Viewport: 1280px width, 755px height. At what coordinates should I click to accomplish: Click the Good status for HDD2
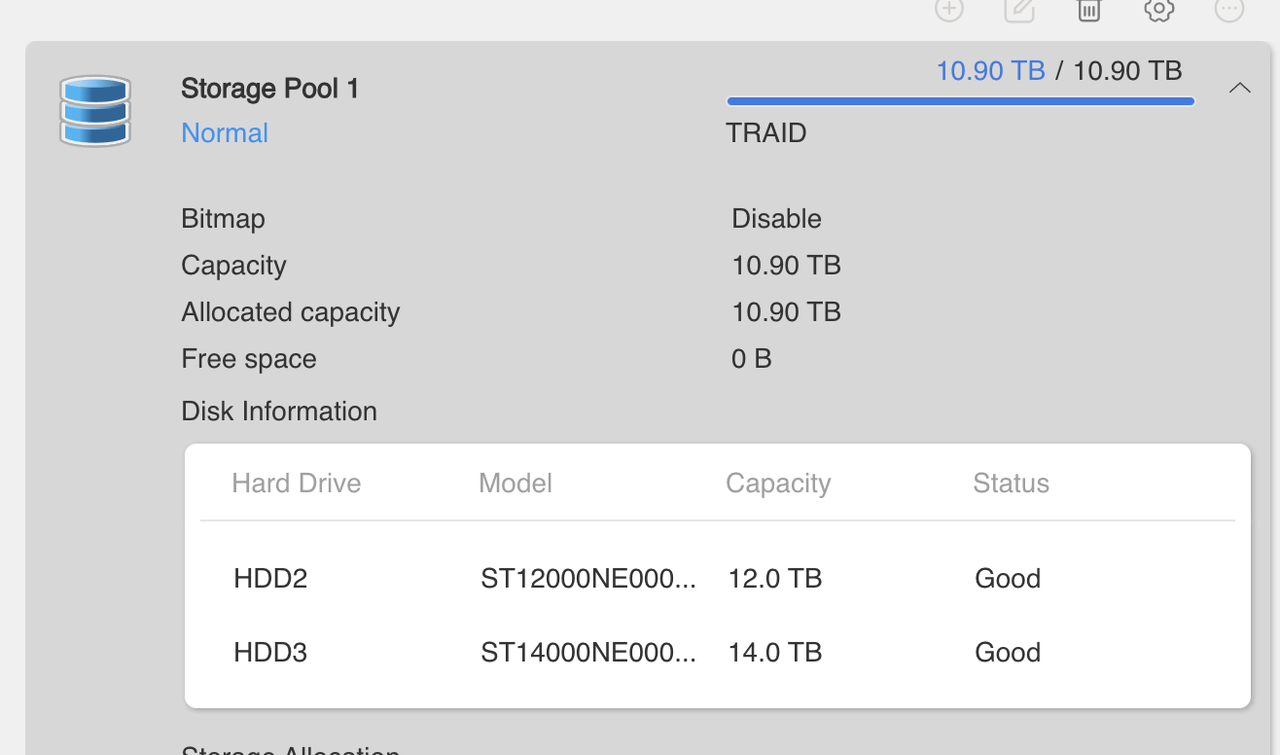(x=1007, y=578)
